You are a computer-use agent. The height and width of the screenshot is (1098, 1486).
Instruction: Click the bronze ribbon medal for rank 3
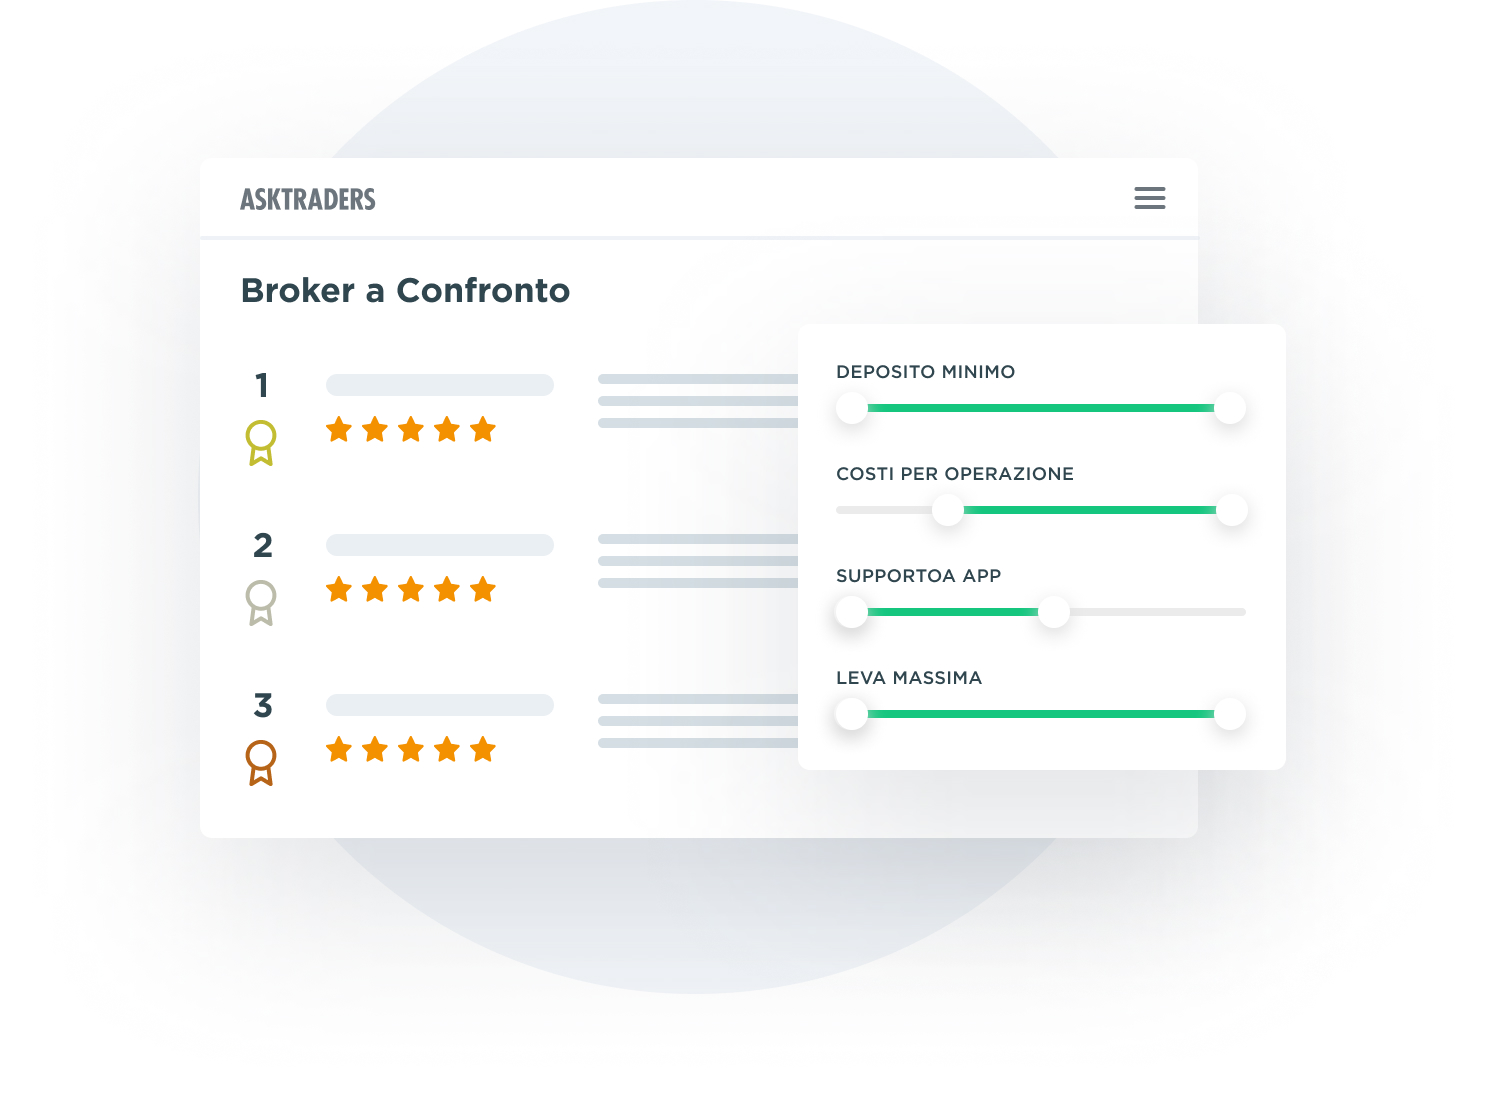click(261, 761)
